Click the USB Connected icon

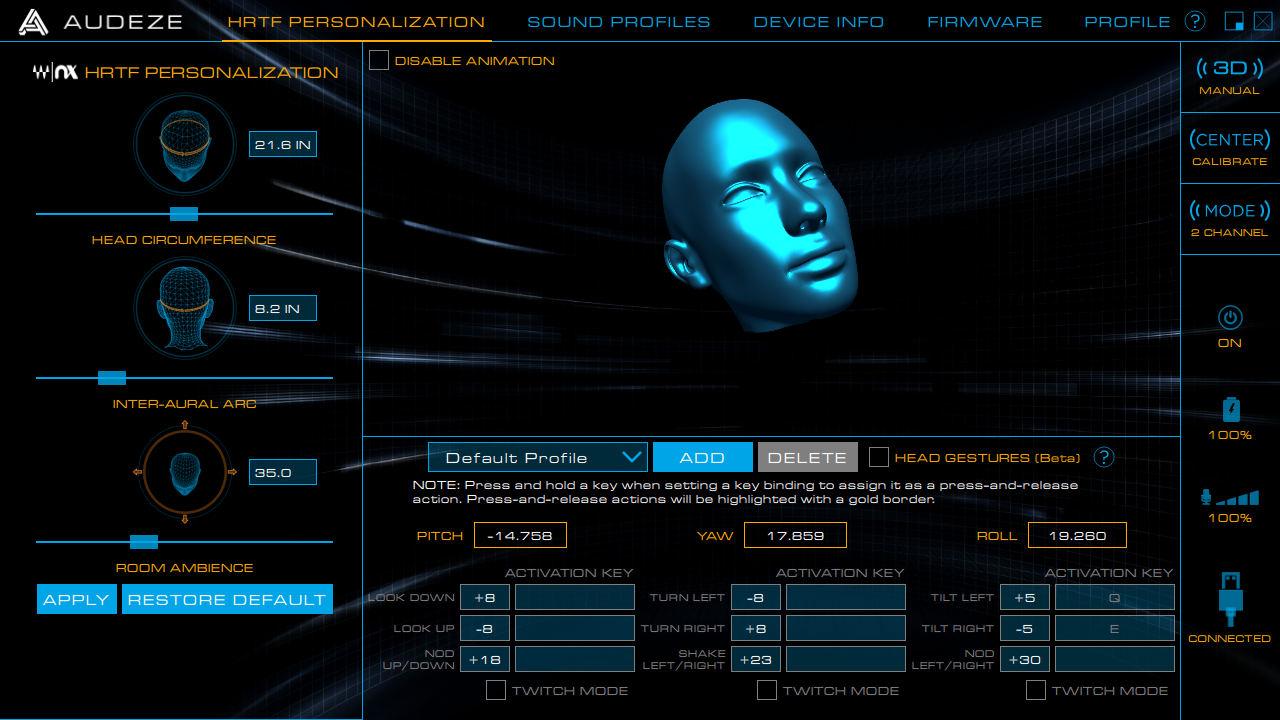(x=1230, y=598)
